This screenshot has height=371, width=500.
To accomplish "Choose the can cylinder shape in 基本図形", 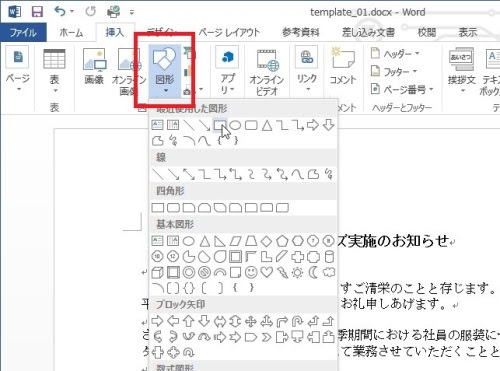I will [329, 257].
